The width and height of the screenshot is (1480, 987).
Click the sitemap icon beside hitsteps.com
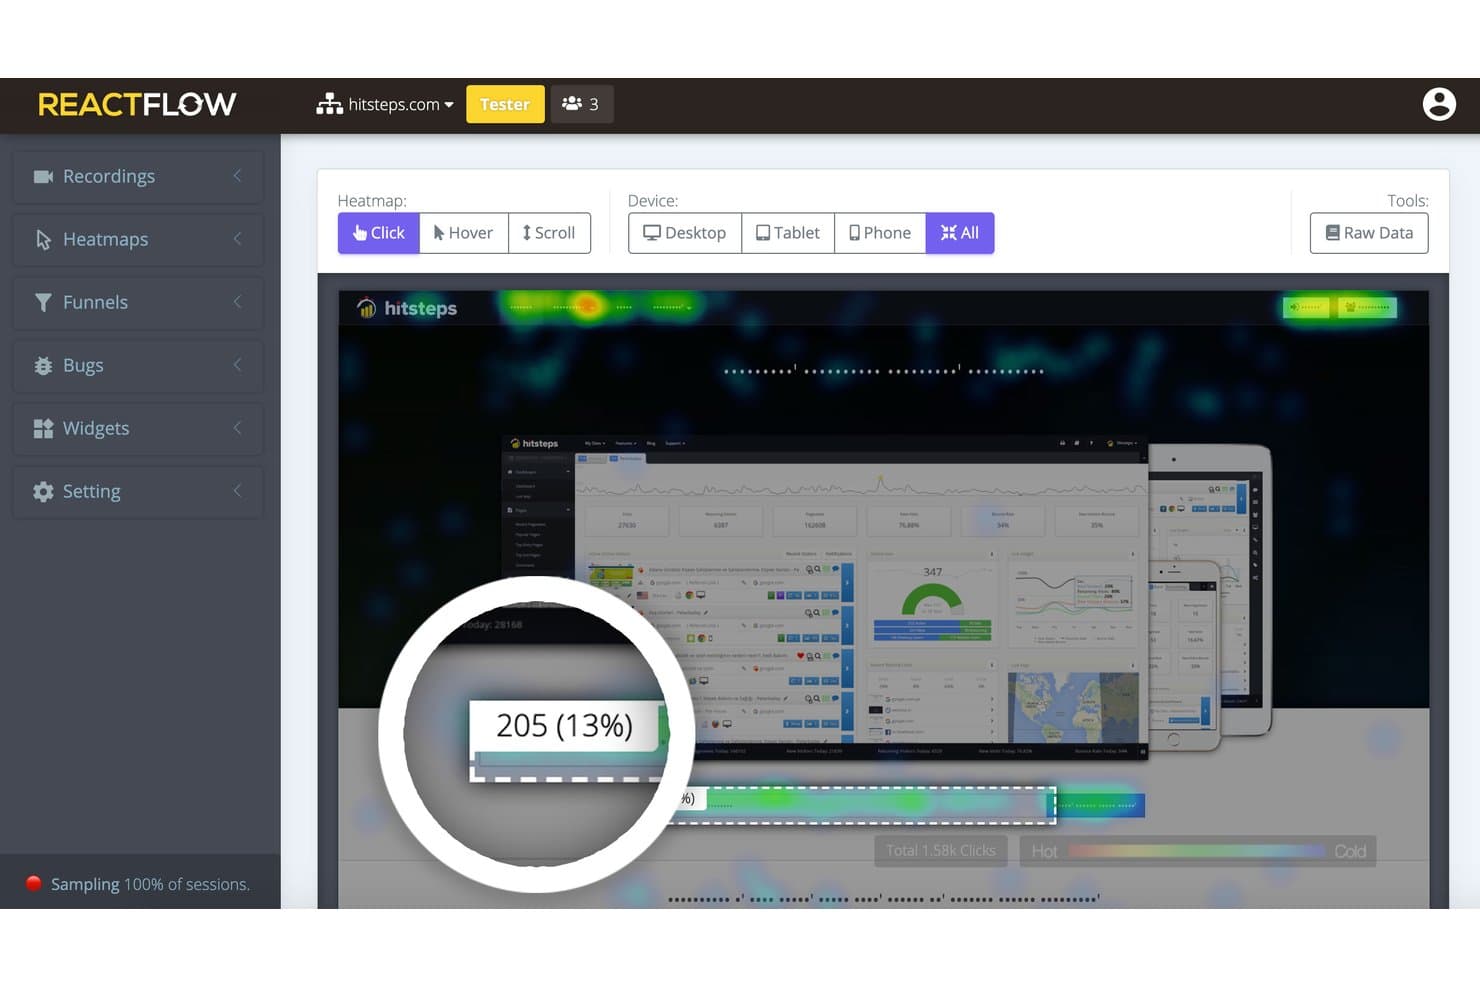tap(329, 104)
